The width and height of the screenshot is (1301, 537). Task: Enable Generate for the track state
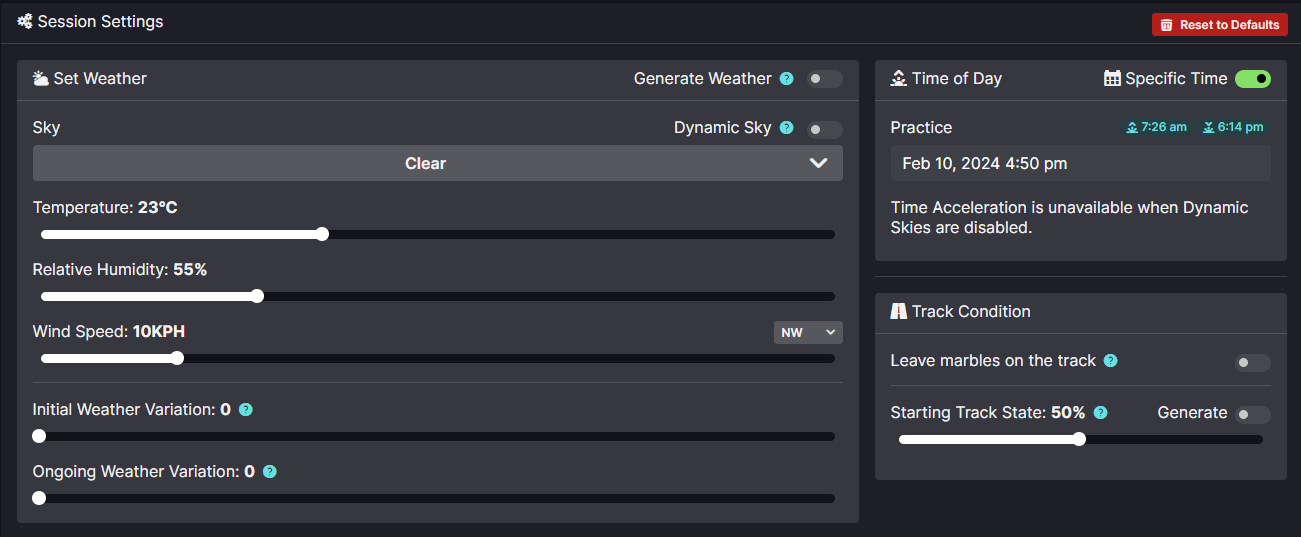tap(1253, 414)
